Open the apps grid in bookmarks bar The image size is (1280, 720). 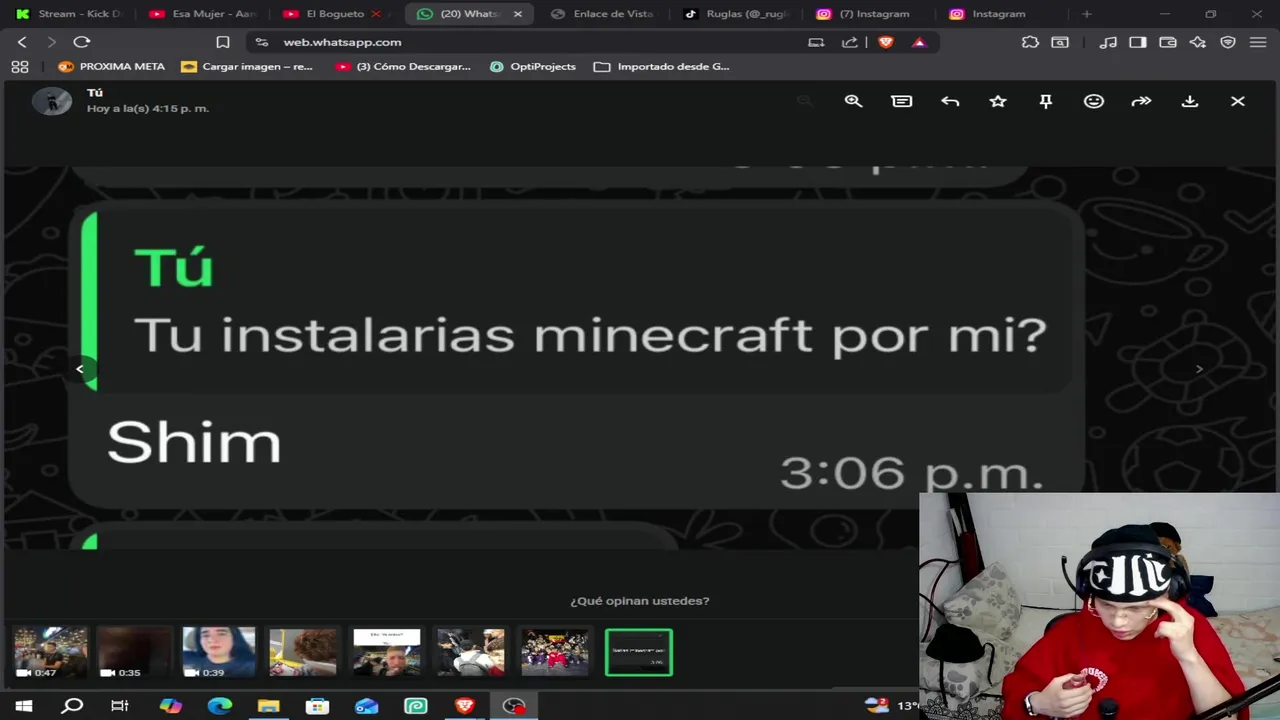[20, 66]
